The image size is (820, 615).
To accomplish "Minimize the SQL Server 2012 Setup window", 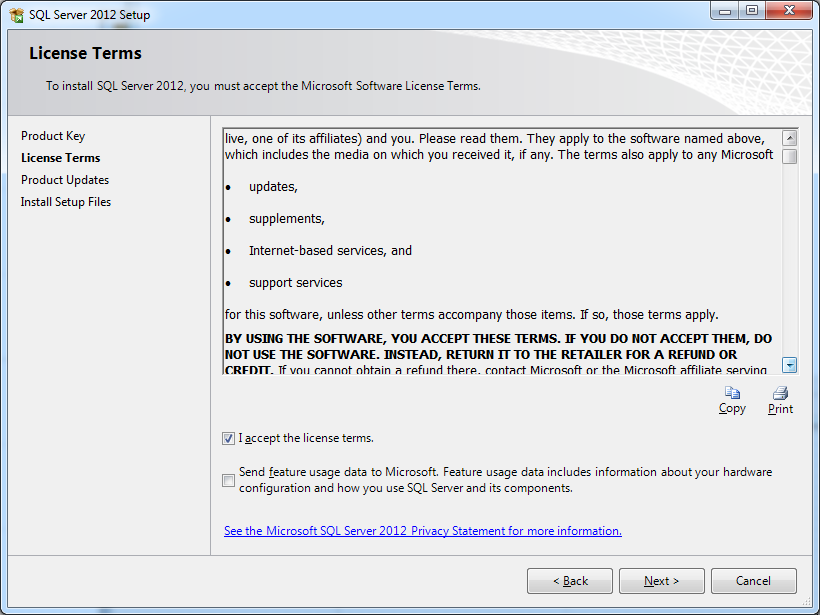I will [x=725, y=11].
